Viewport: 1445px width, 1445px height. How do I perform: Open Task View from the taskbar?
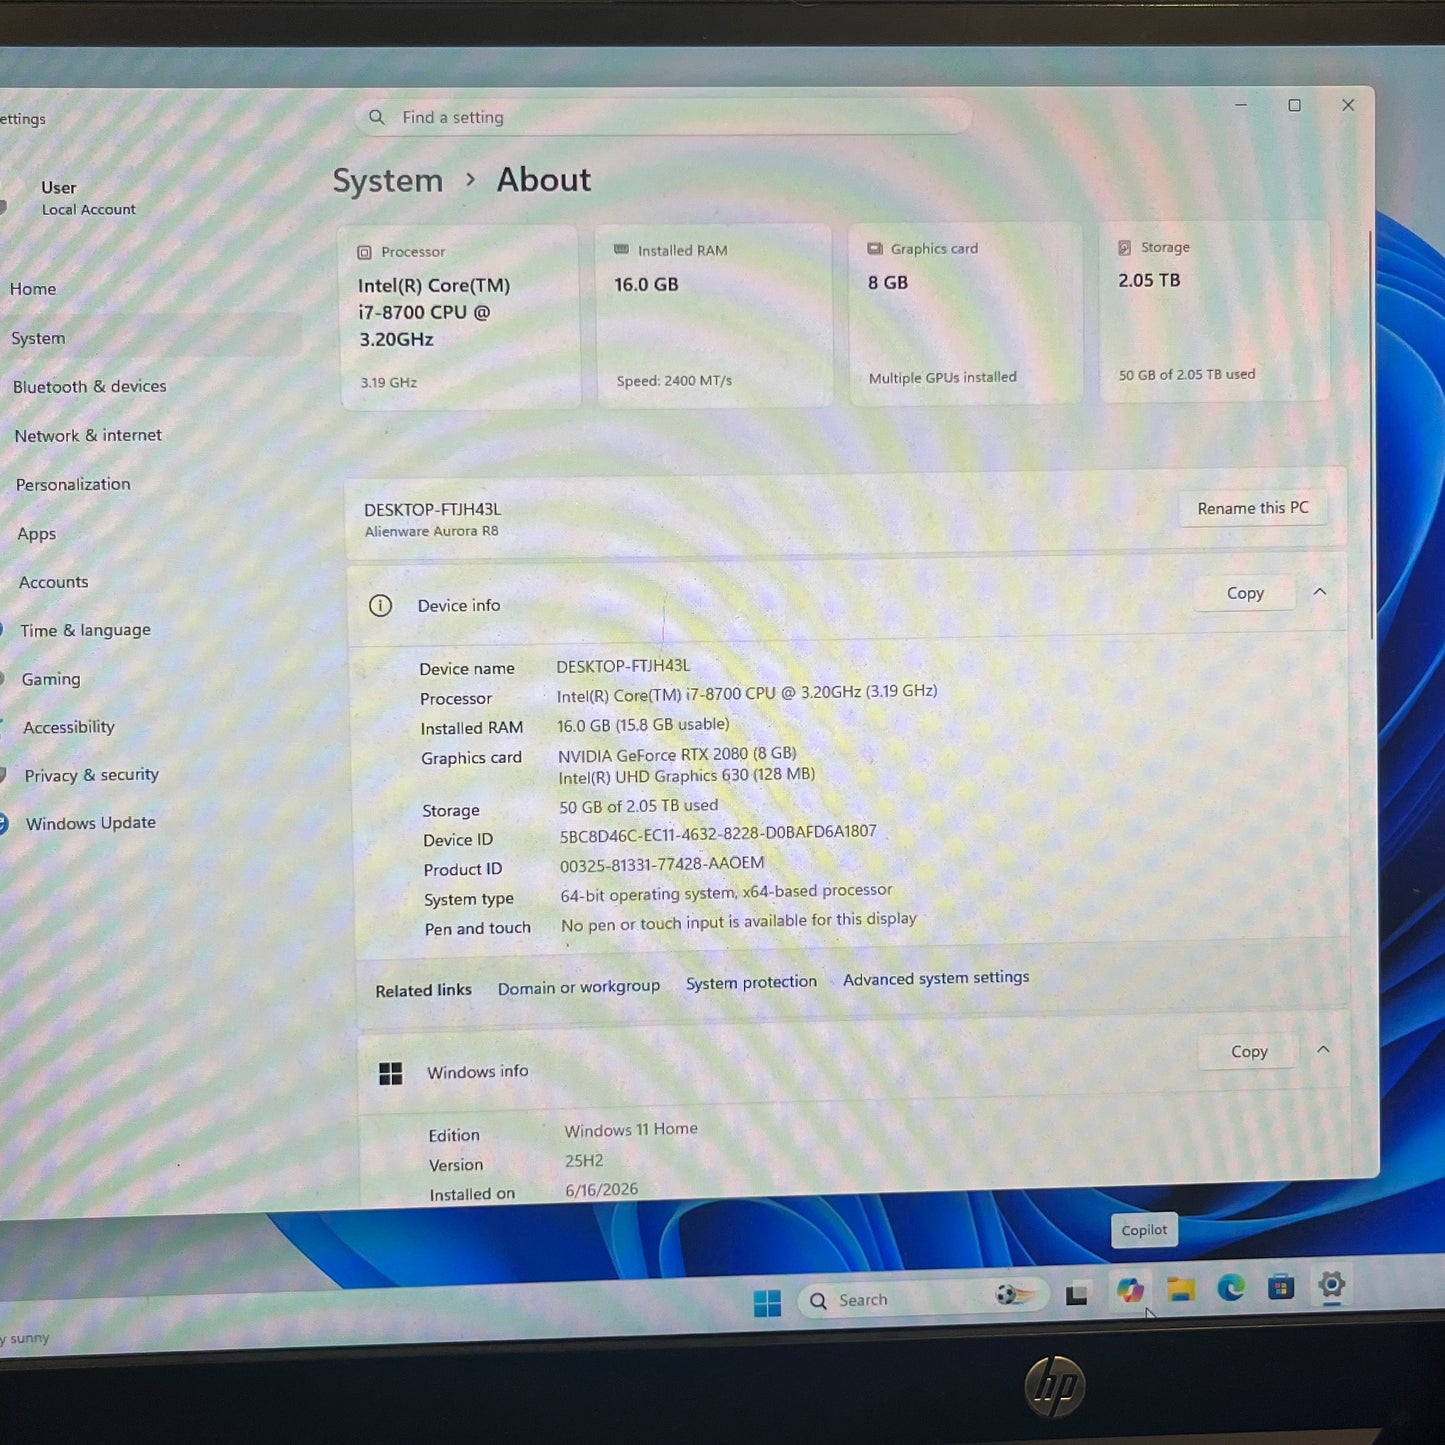tap(1076, 1295)
